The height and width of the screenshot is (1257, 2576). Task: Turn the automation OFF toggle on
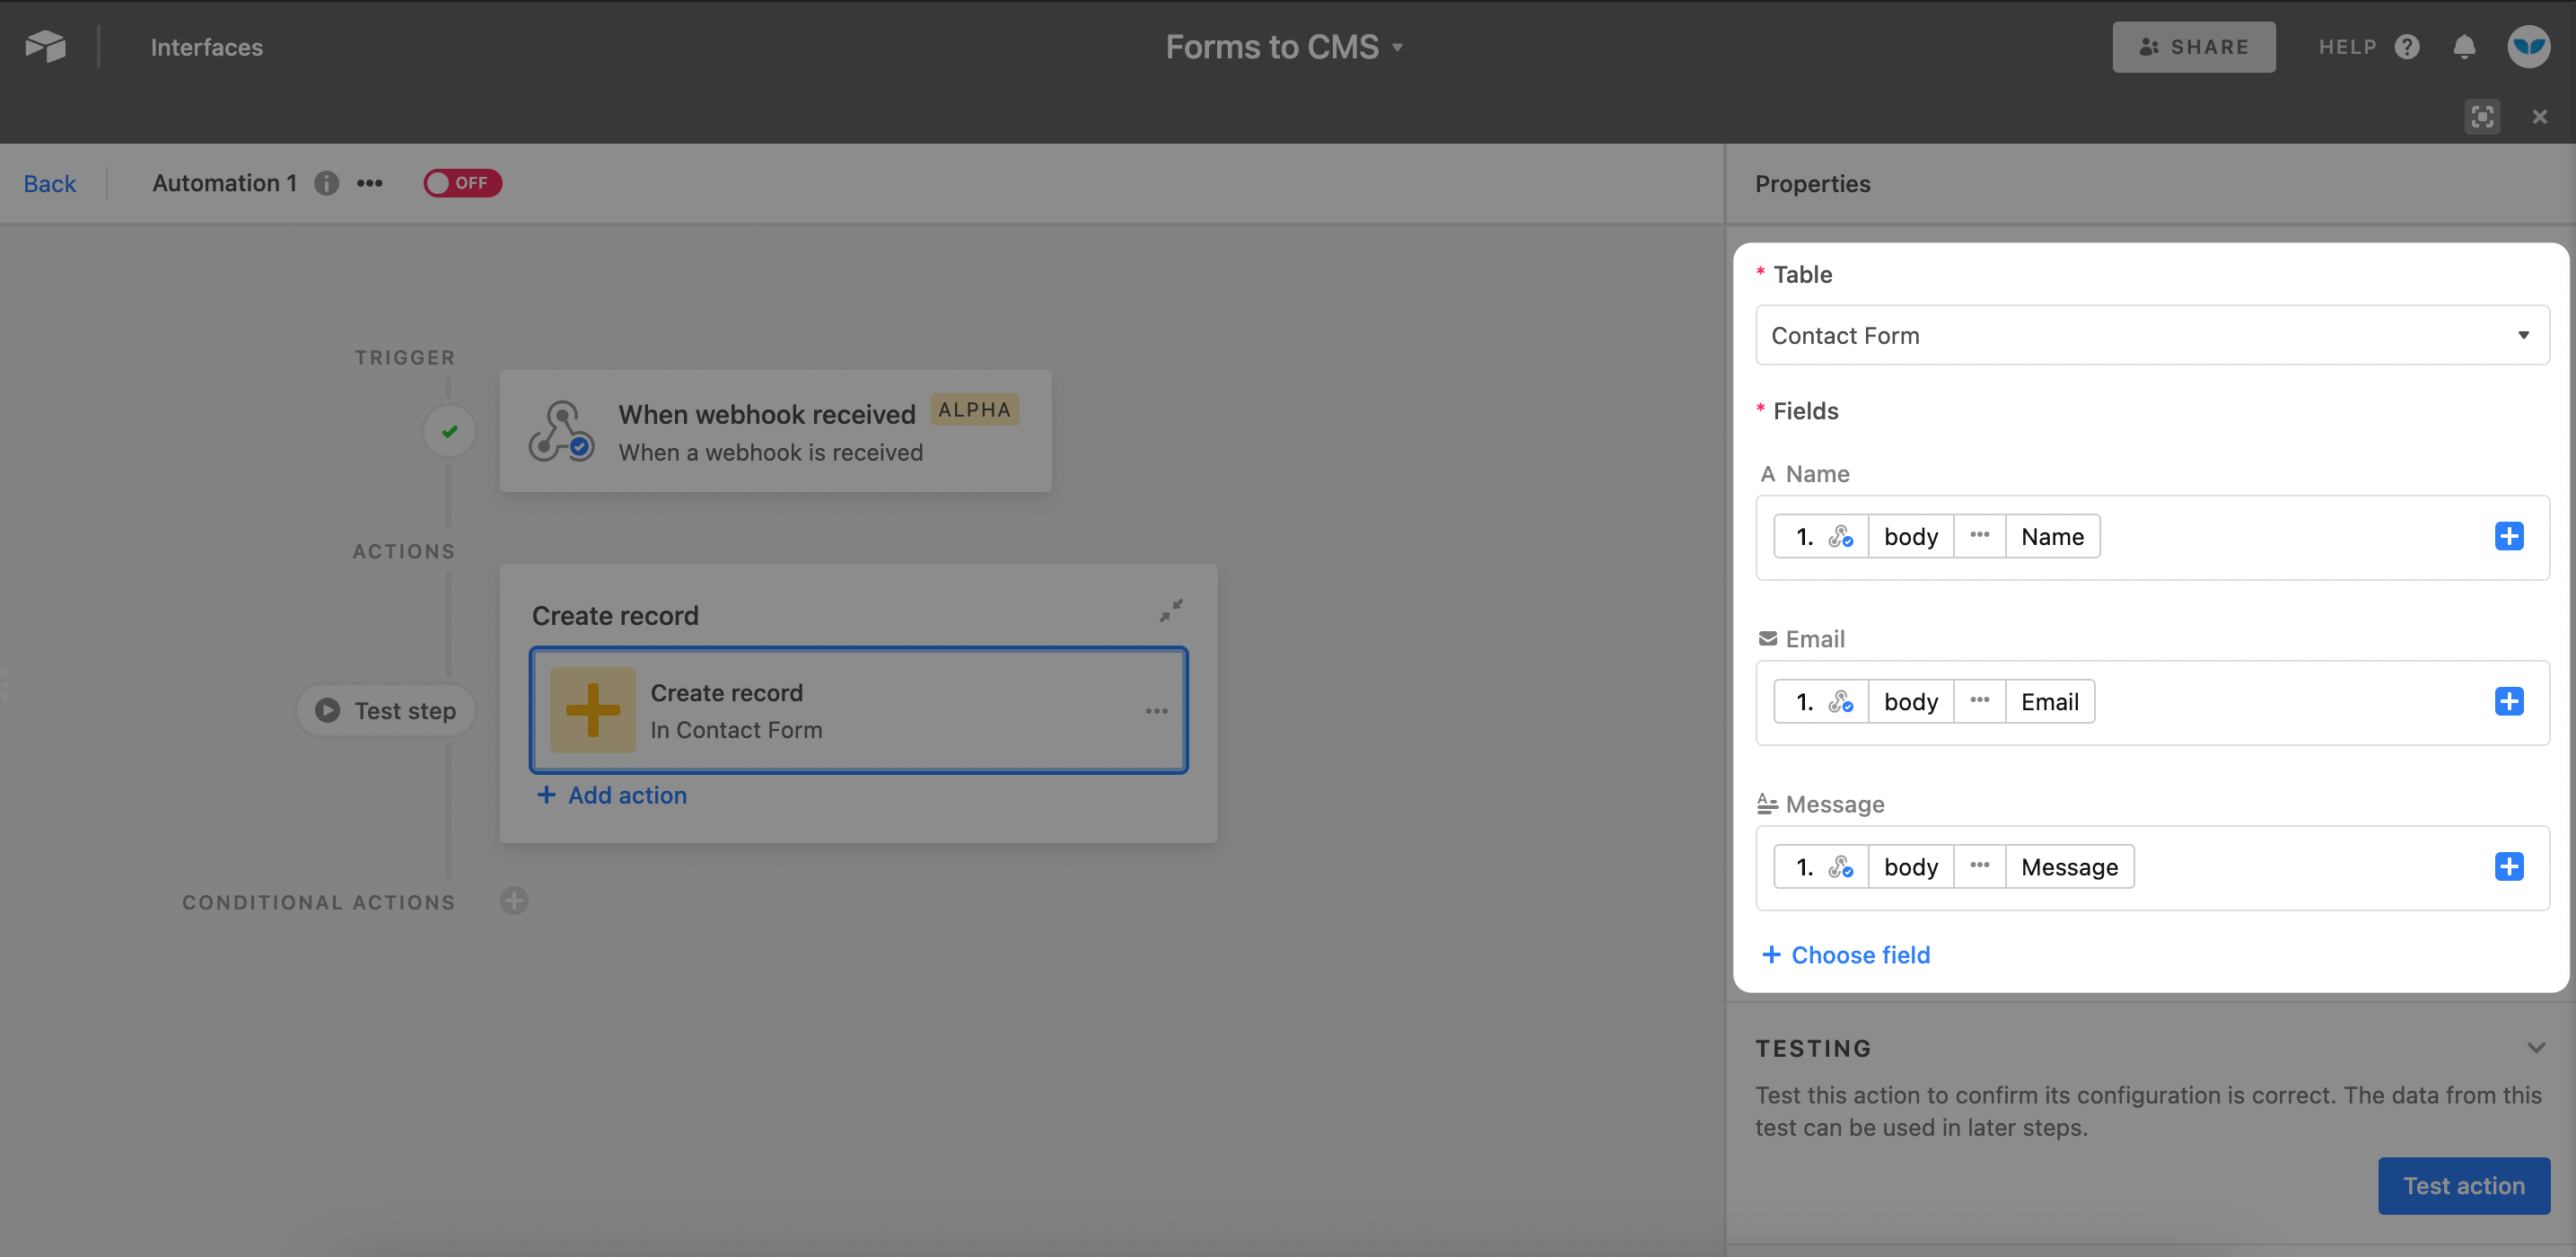coord(462,183)
